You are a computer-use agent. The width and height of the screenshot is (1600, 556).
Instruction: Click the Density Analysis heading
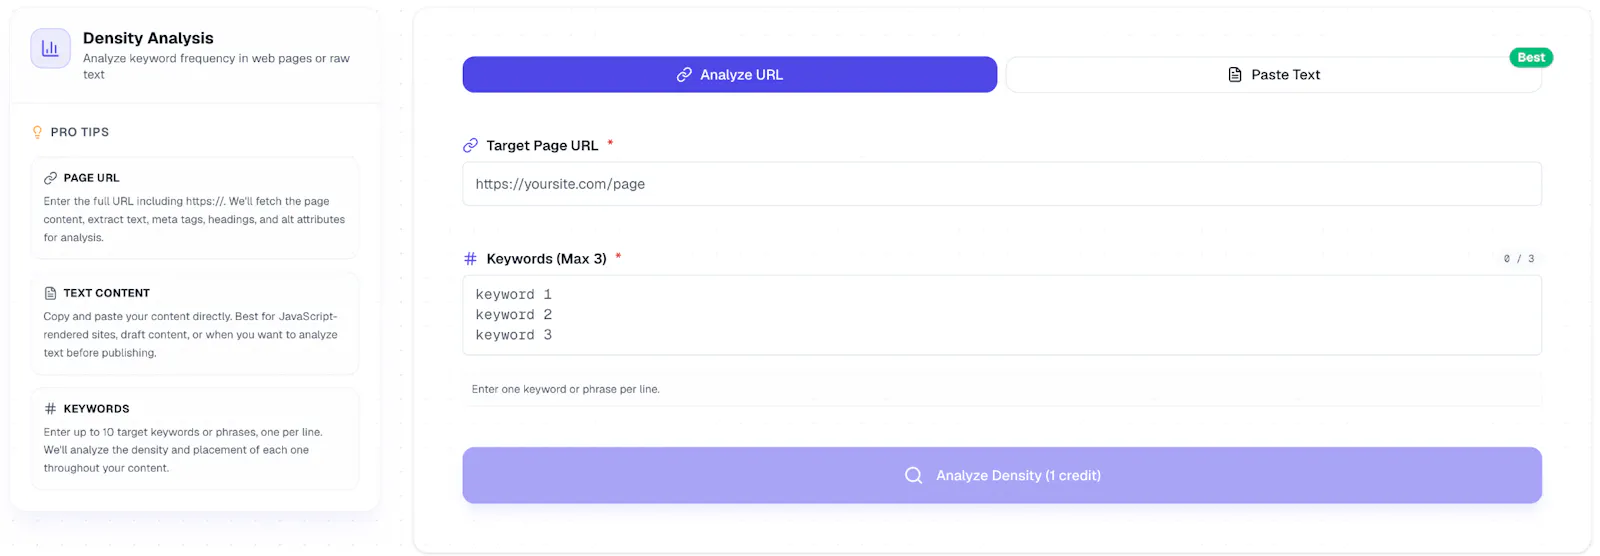click(x=148, y=38)
